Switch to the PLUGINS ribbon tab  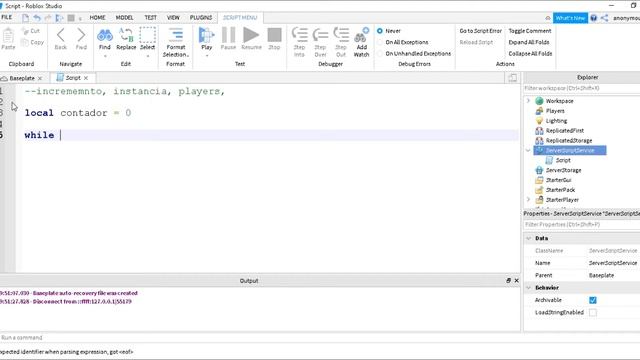point(201,18)
